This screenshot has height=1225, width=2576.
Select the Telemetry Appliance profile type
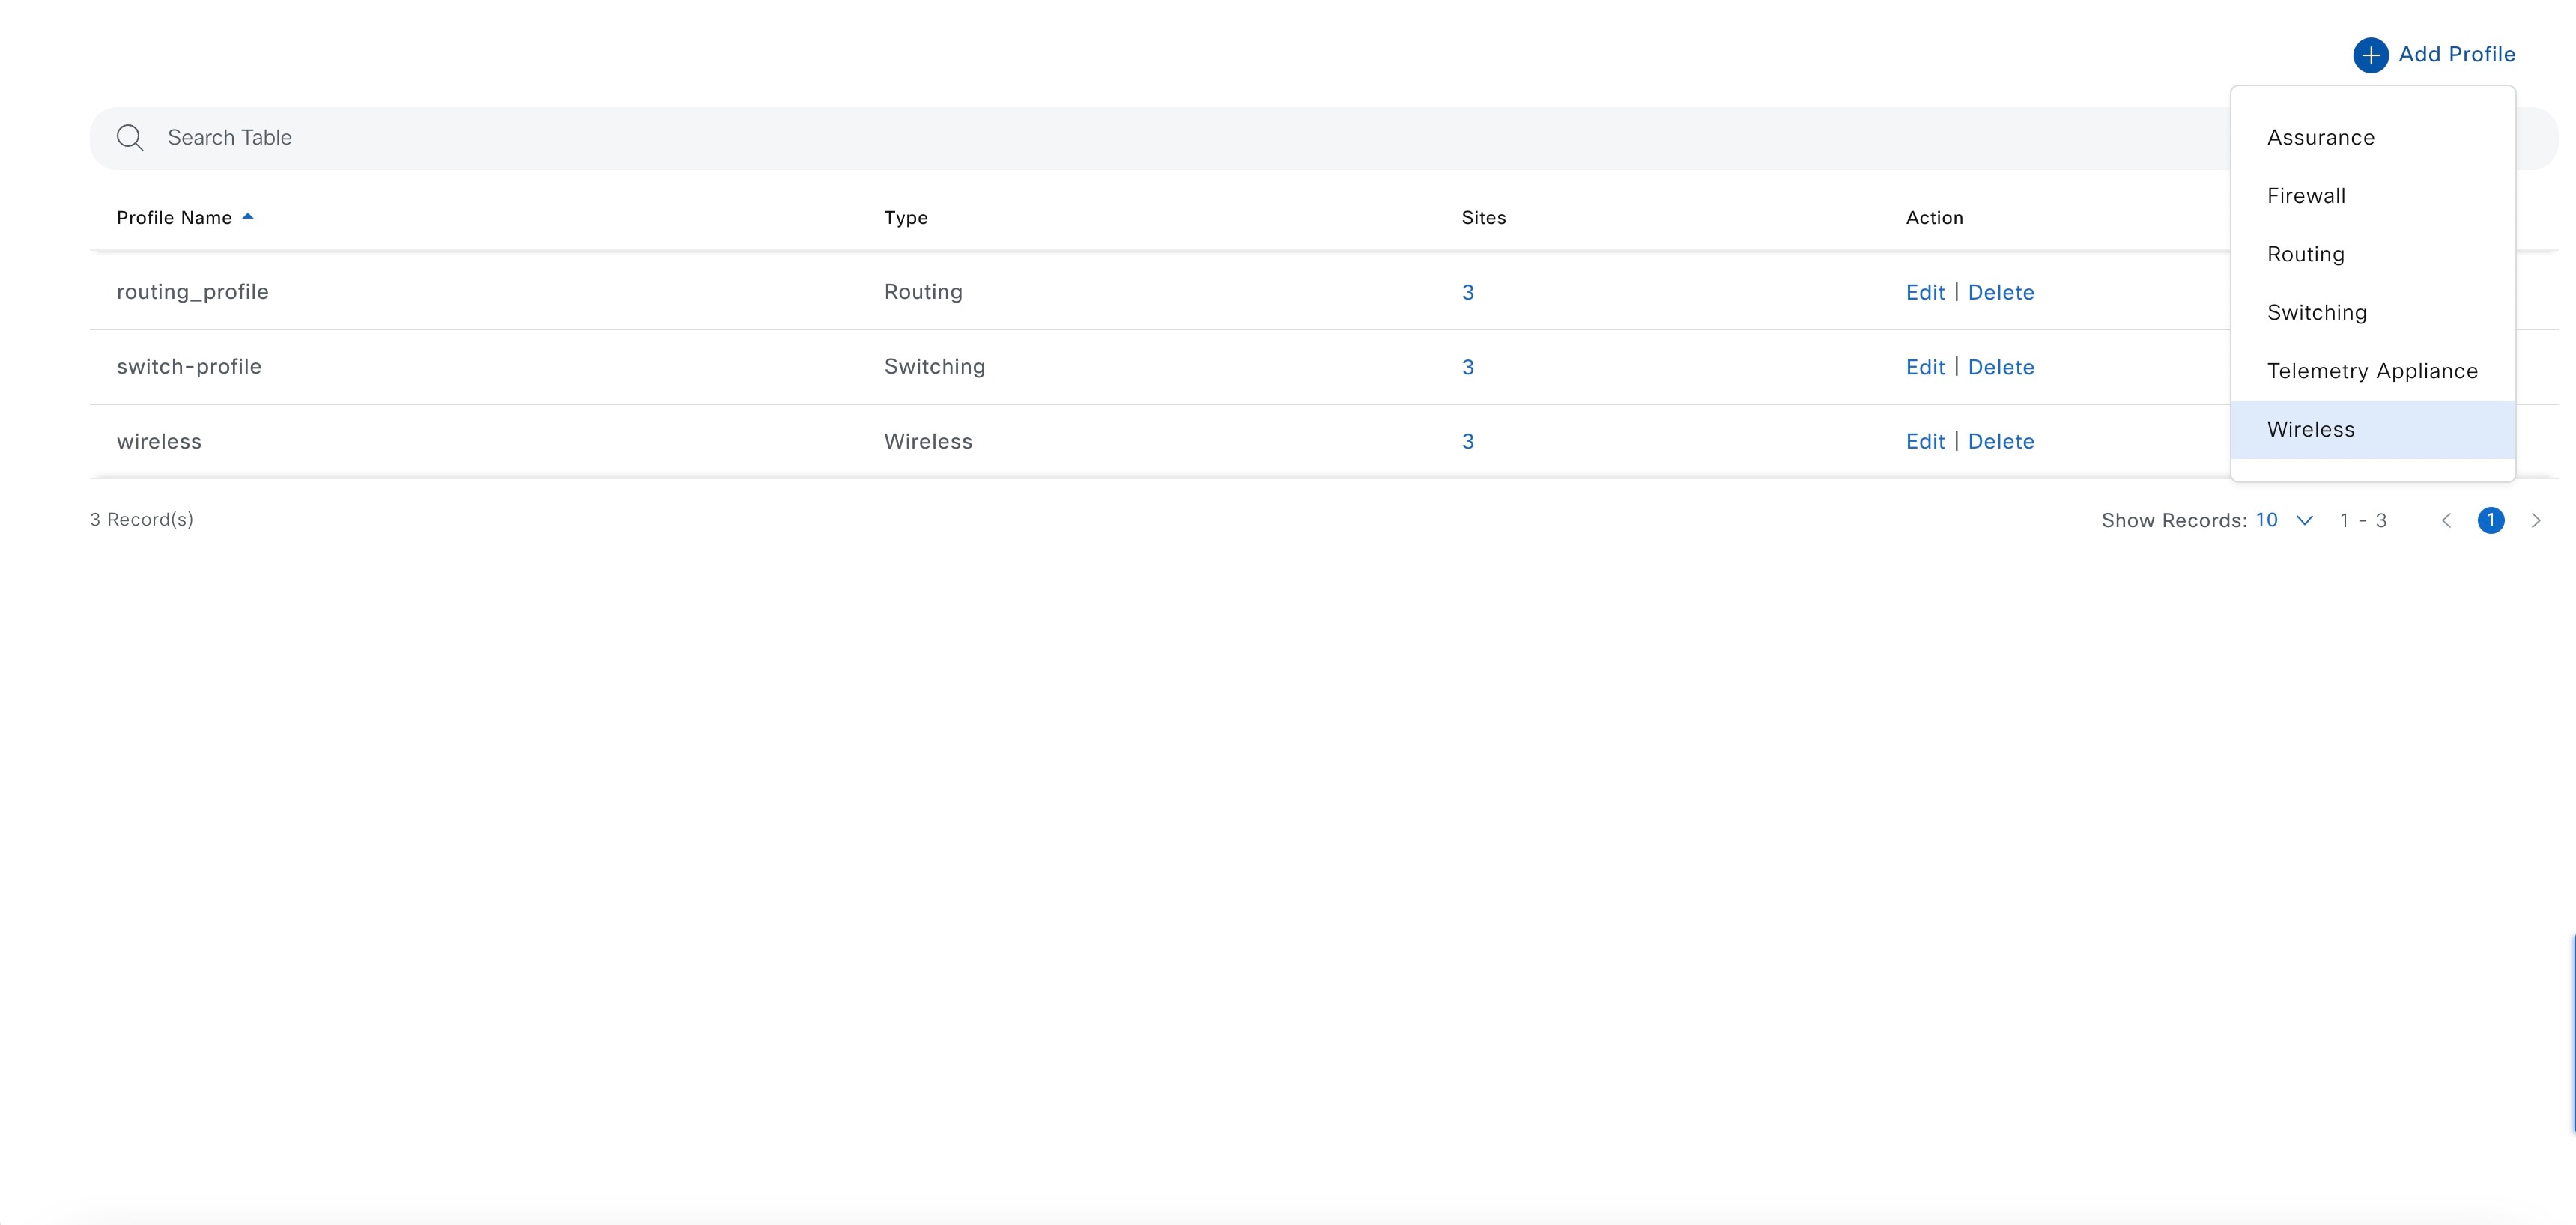coord(2372,369)
